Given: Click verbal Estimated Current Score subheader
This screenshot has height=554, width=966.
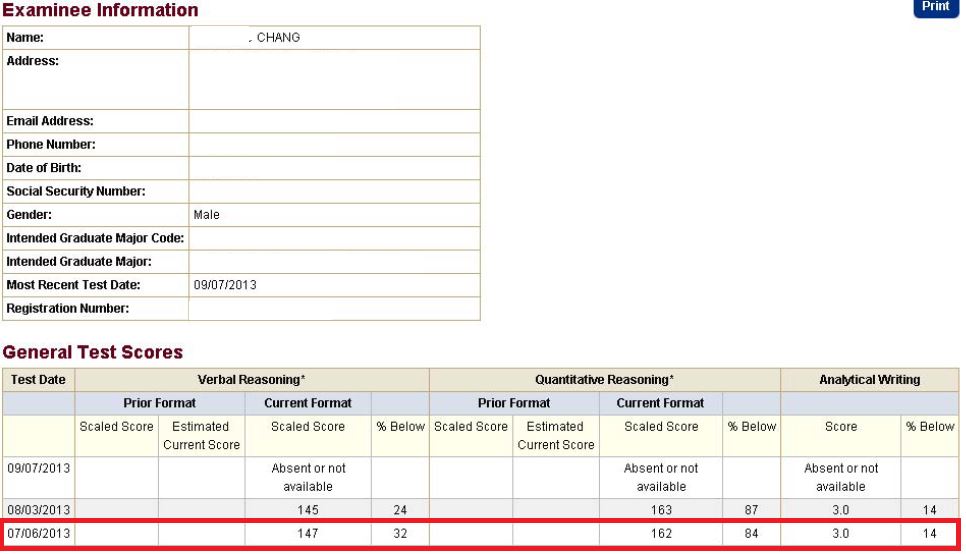Looking at the screenshot, I should click(x=201, y=436).
